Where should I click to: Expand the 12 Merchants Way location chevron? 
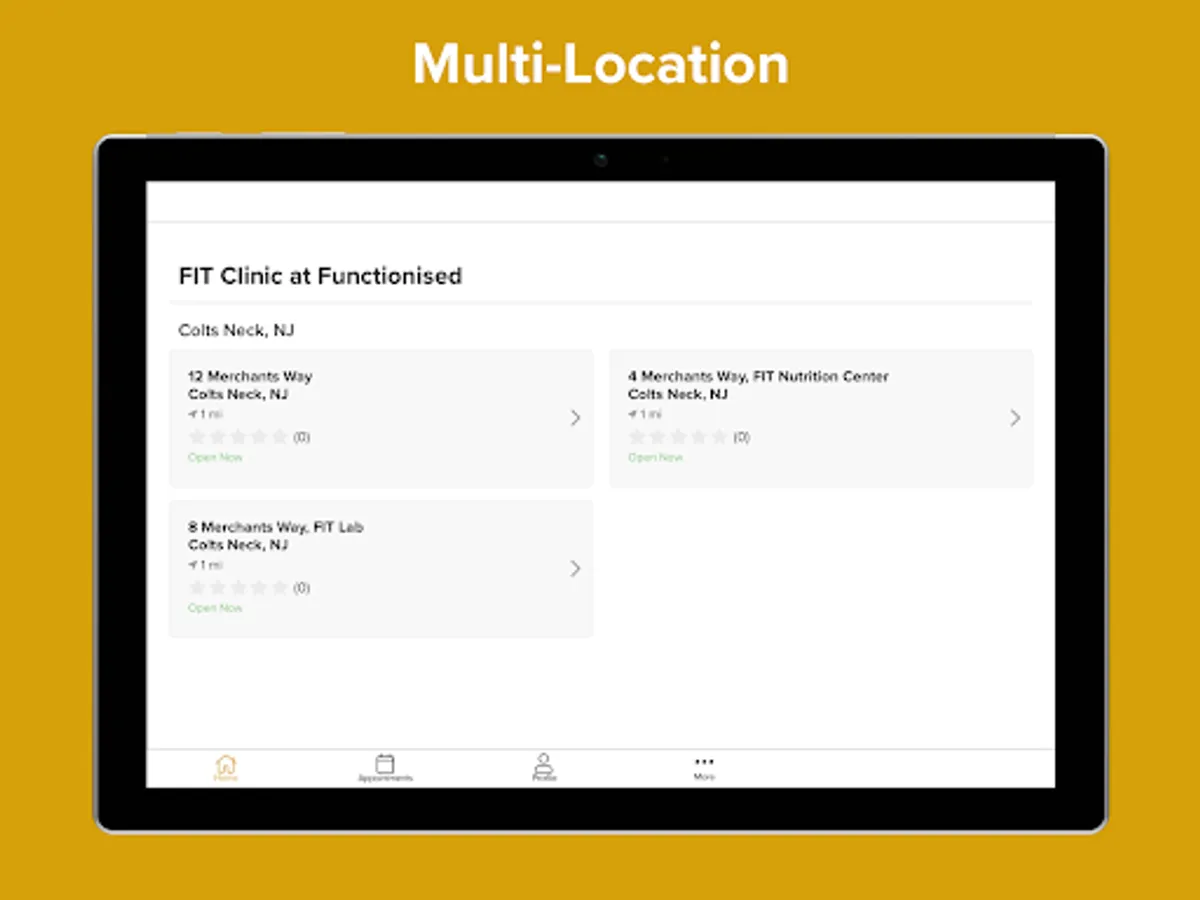[x=575, y=418]
